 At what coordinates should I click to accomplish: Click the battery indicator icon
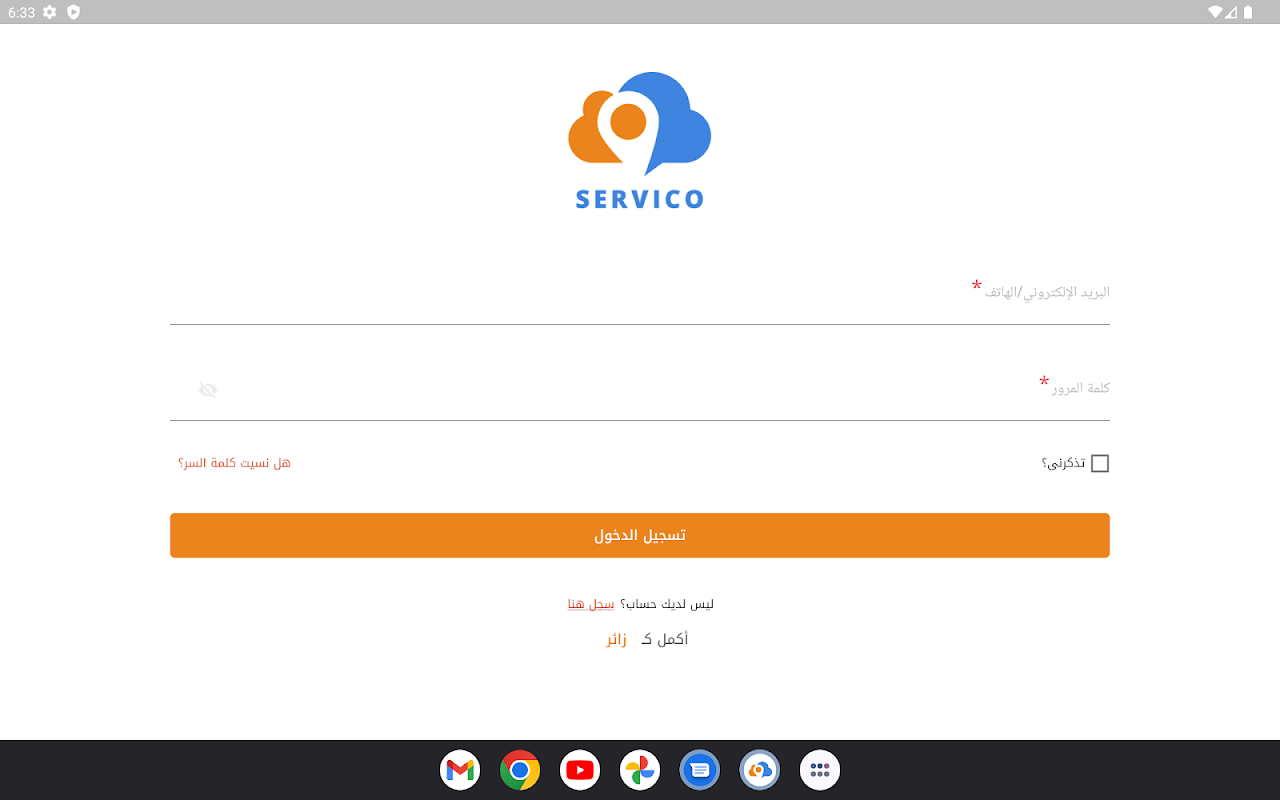[1248, 12]
